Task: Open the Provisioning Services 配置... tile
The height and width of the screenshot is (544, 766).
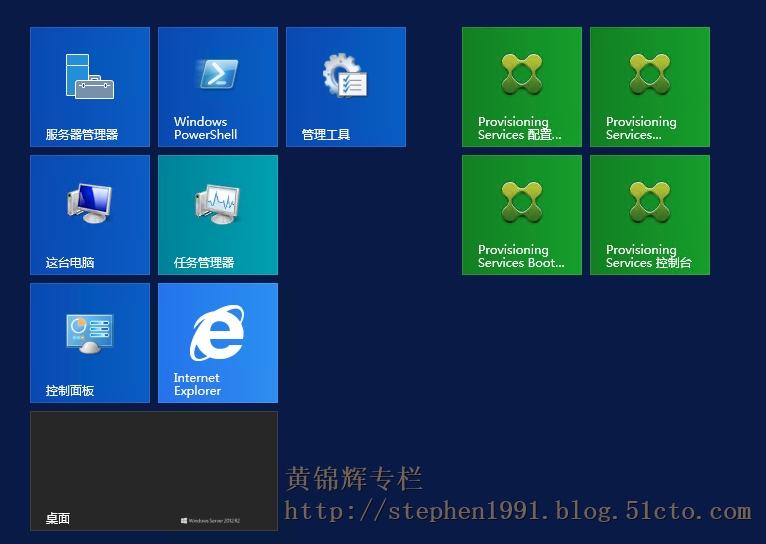Action: (x=522, y=87)
